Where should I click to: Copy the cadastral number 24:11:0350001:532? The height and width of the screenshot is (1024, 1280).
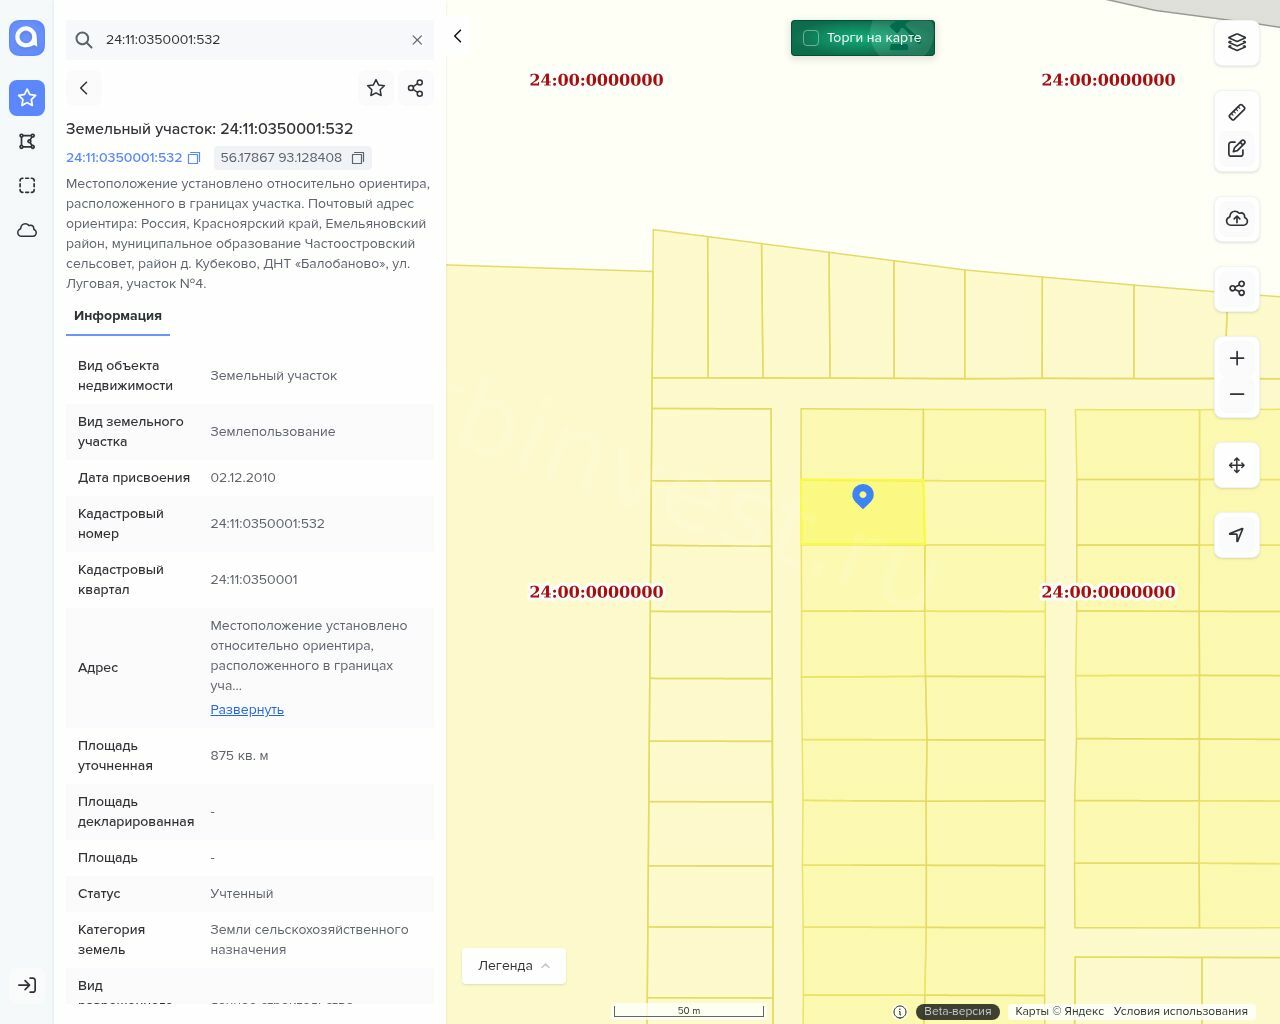tap(194, 158)
